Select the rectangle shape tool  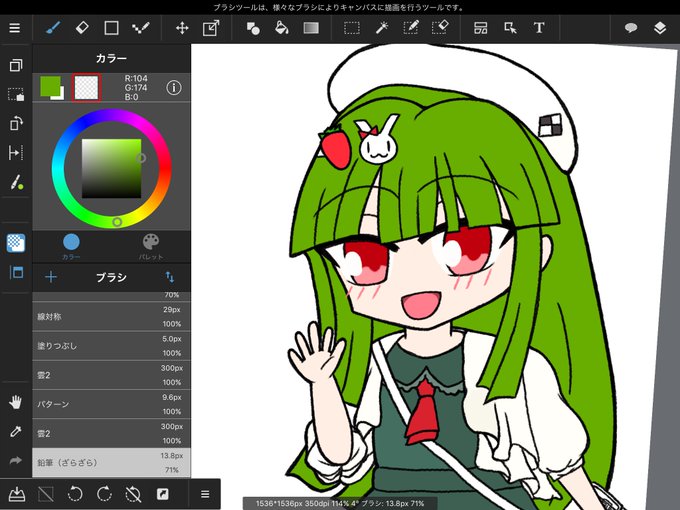pos(111,28)
